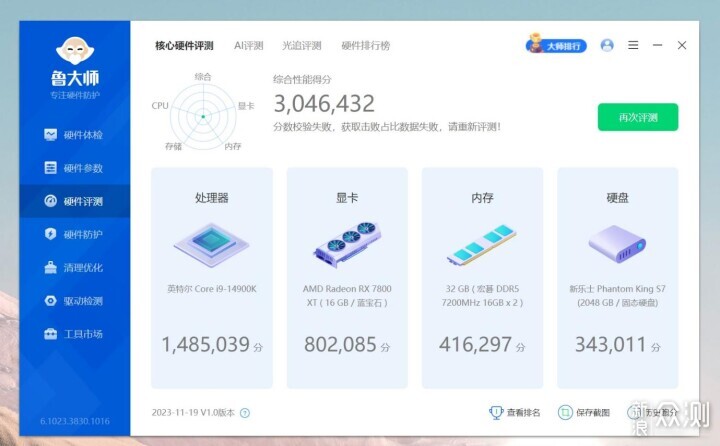Click the 处理器 CPU chip icon

[x=212, y=244]
